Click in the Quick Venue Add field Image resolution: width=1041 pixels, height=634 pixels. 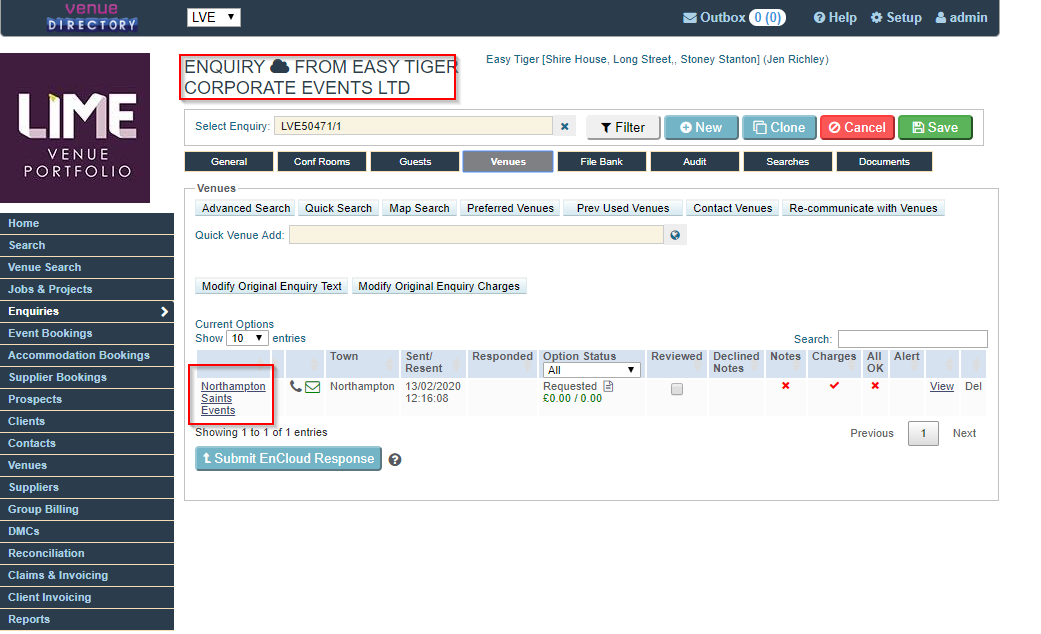(x=476, y=235)
